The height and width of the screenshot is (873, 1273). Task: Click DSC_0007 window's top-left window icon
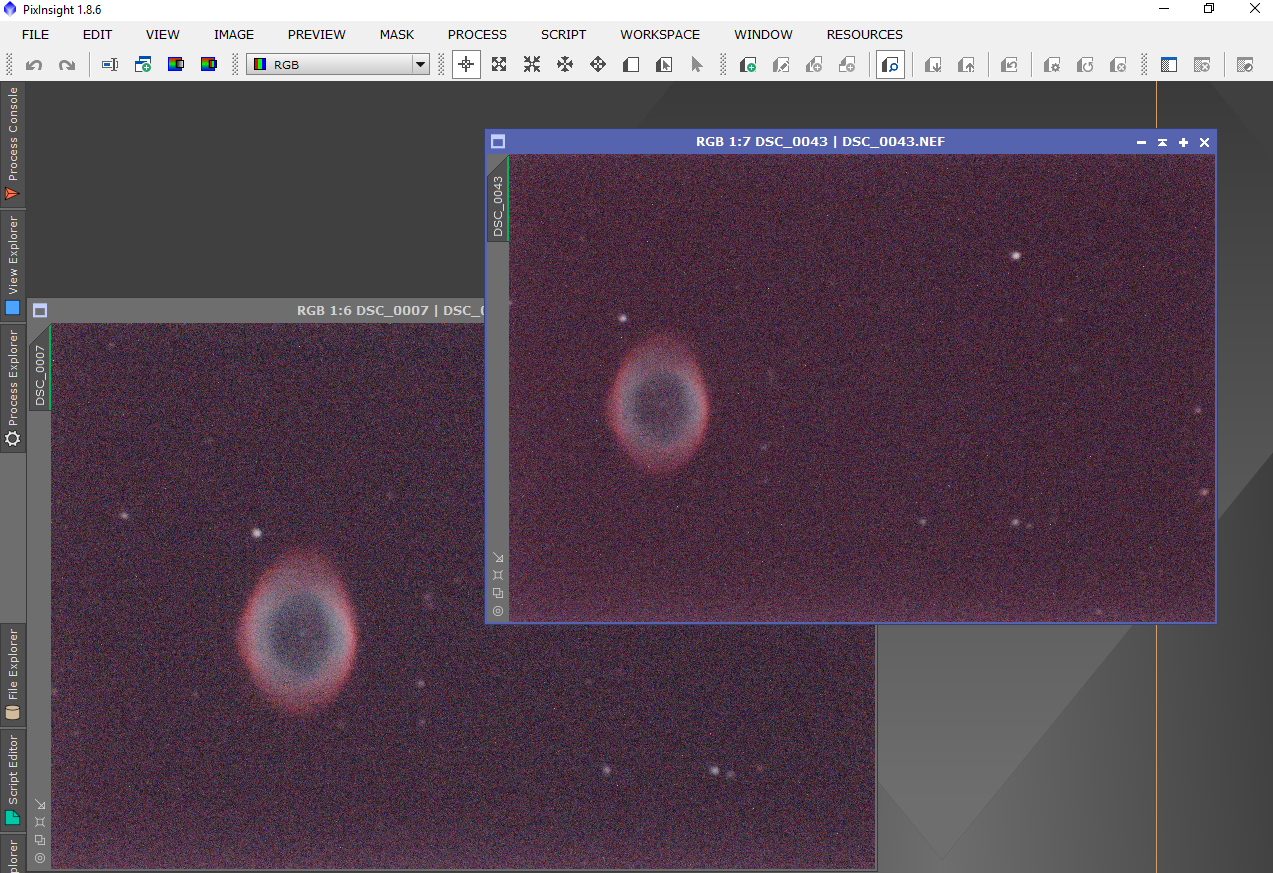pyautogui.click(x=39, y=311)
